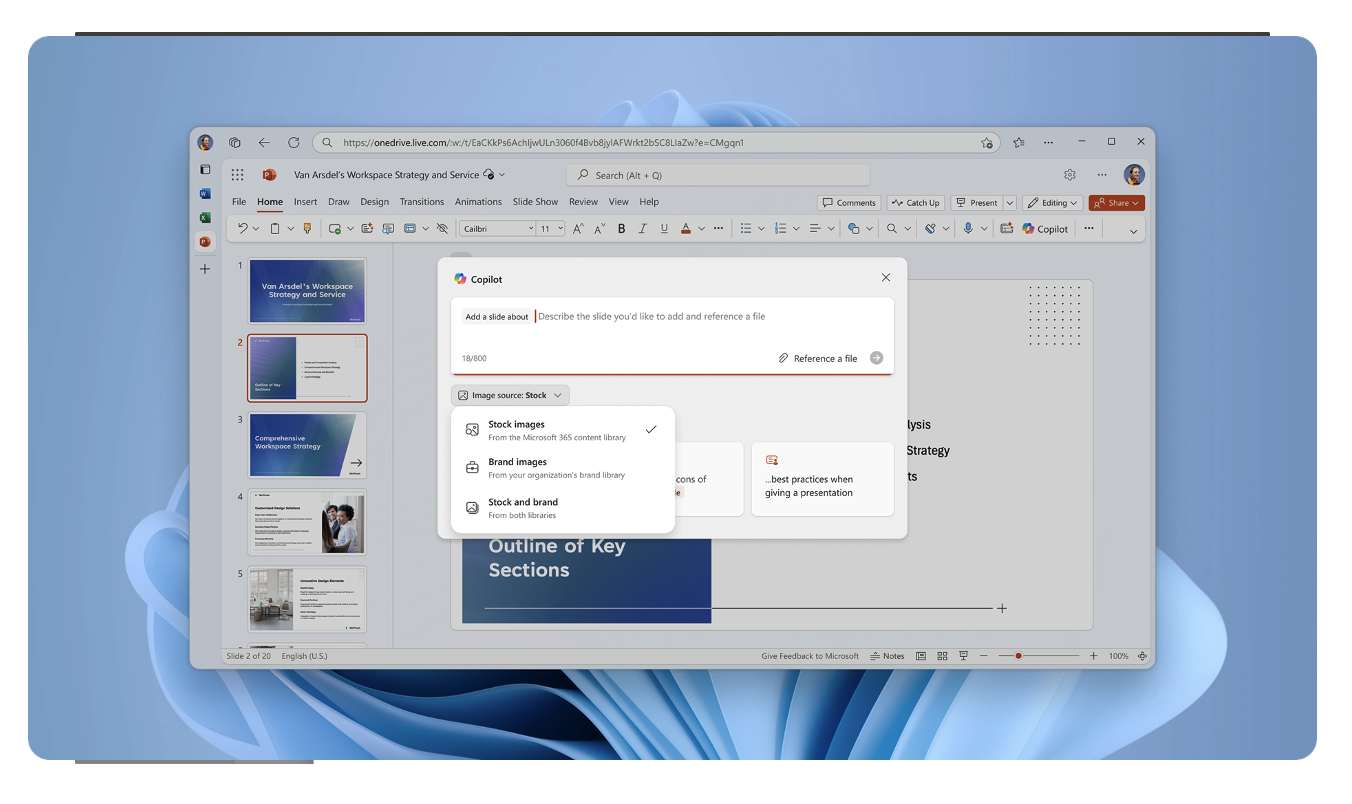
Task: Open Word from the left sidebar
Action: tap(205, 194)
